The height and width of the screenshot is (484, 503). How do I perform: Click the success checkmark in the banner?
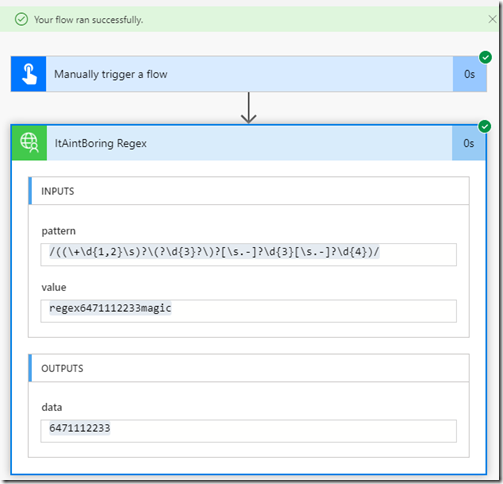pyautogui.click(x=21, y=19)
